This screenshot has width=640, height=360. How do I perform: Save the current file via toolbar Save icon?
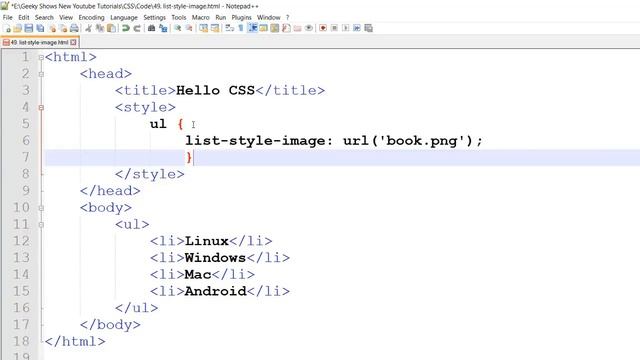coord(29,28)
